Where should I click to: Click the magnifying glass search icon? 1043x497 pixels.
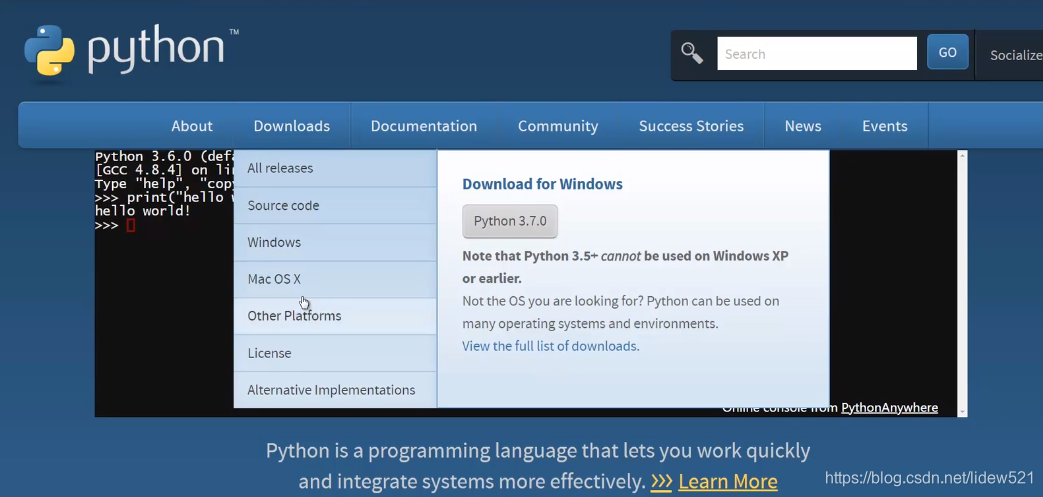(x=692, y=53)
